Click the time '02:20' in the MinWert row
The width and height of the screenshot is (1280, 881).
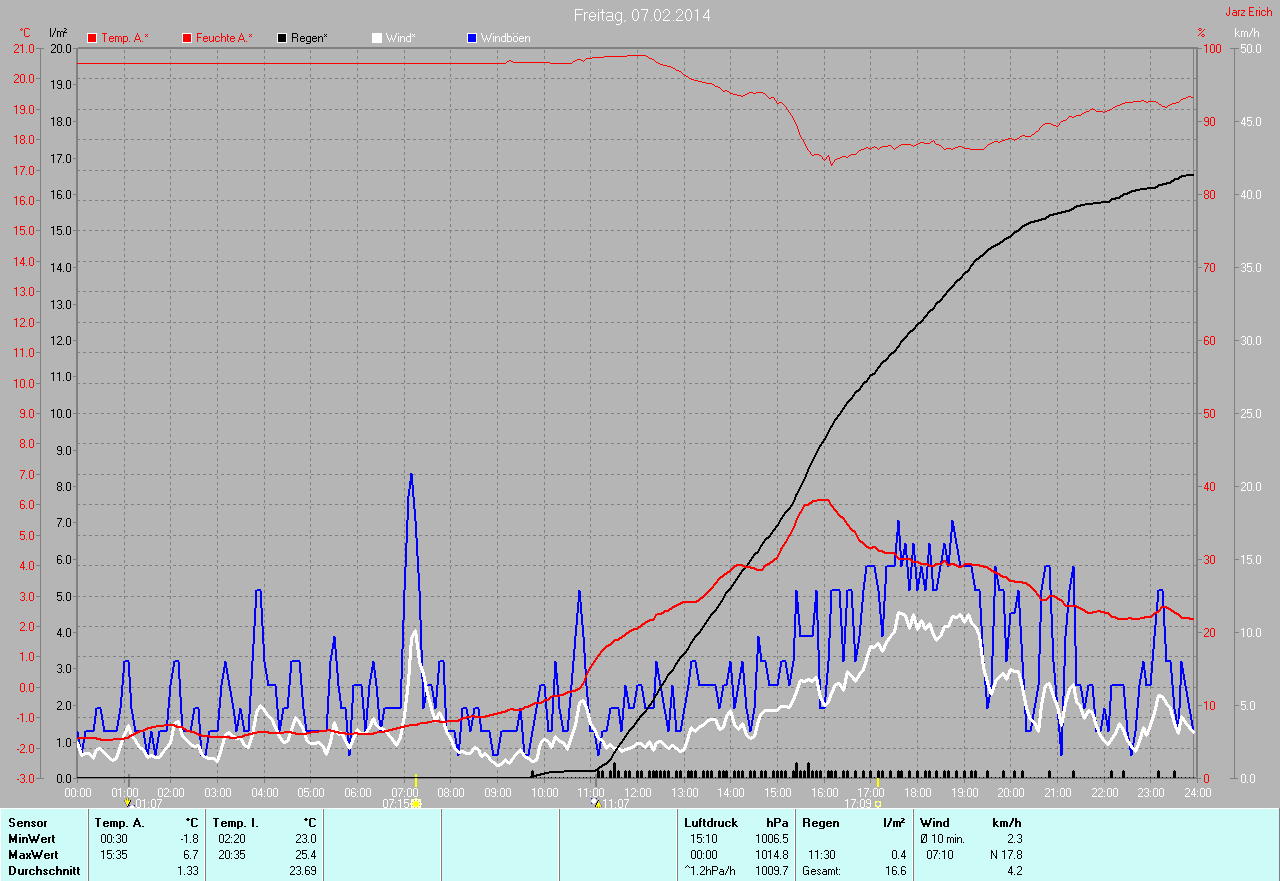[x=231, y=839]
